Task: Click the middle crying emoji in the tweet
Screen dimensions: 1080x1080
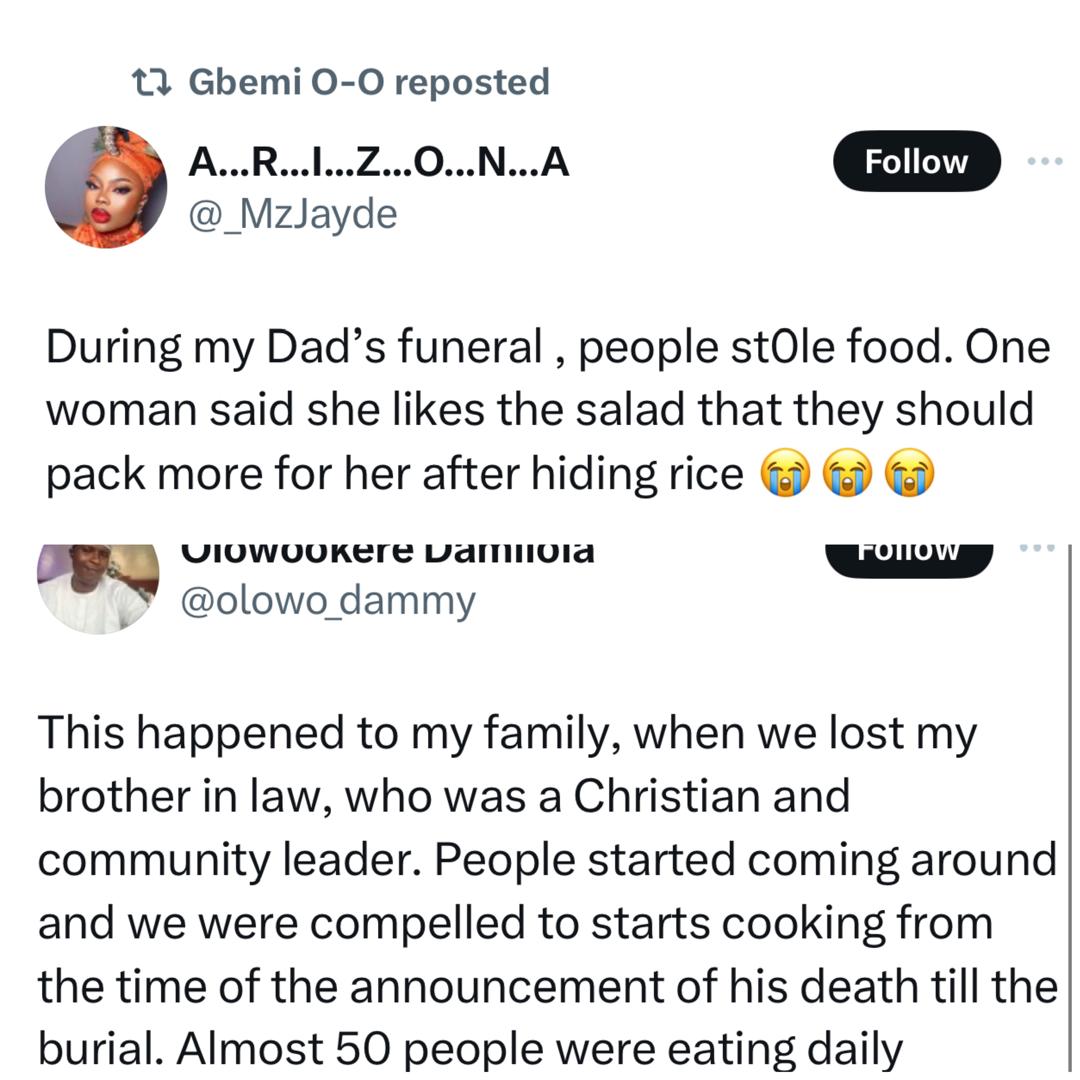Action: (846, 475)
